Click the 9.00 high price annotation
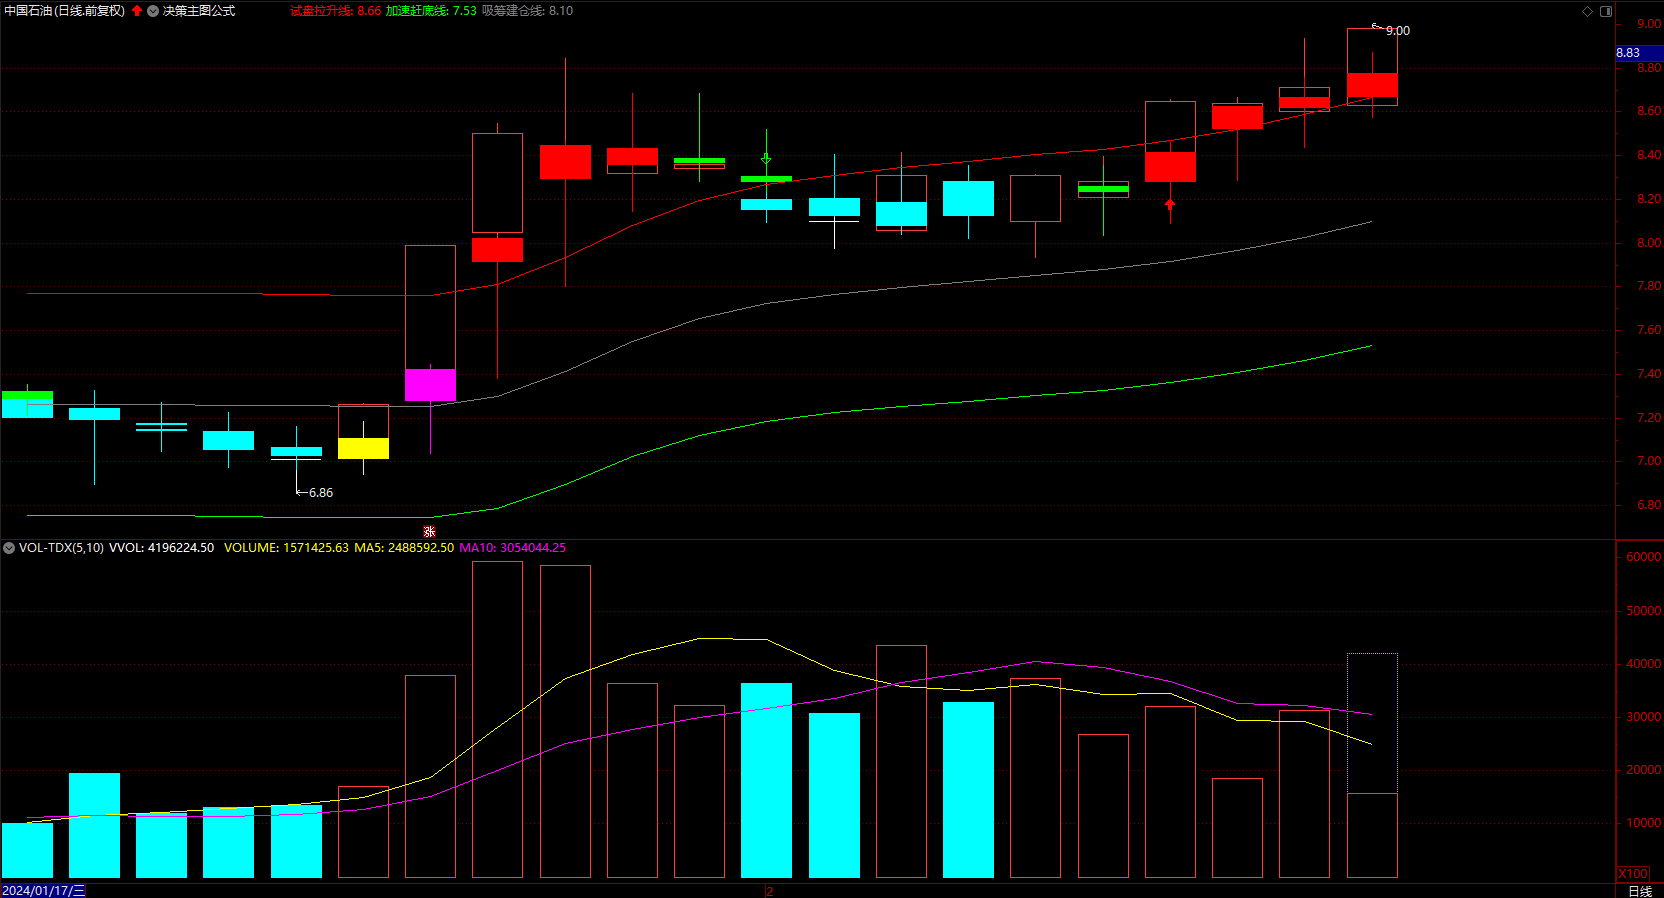Screen dimensions: 1664x898 tap(1398, 31)
